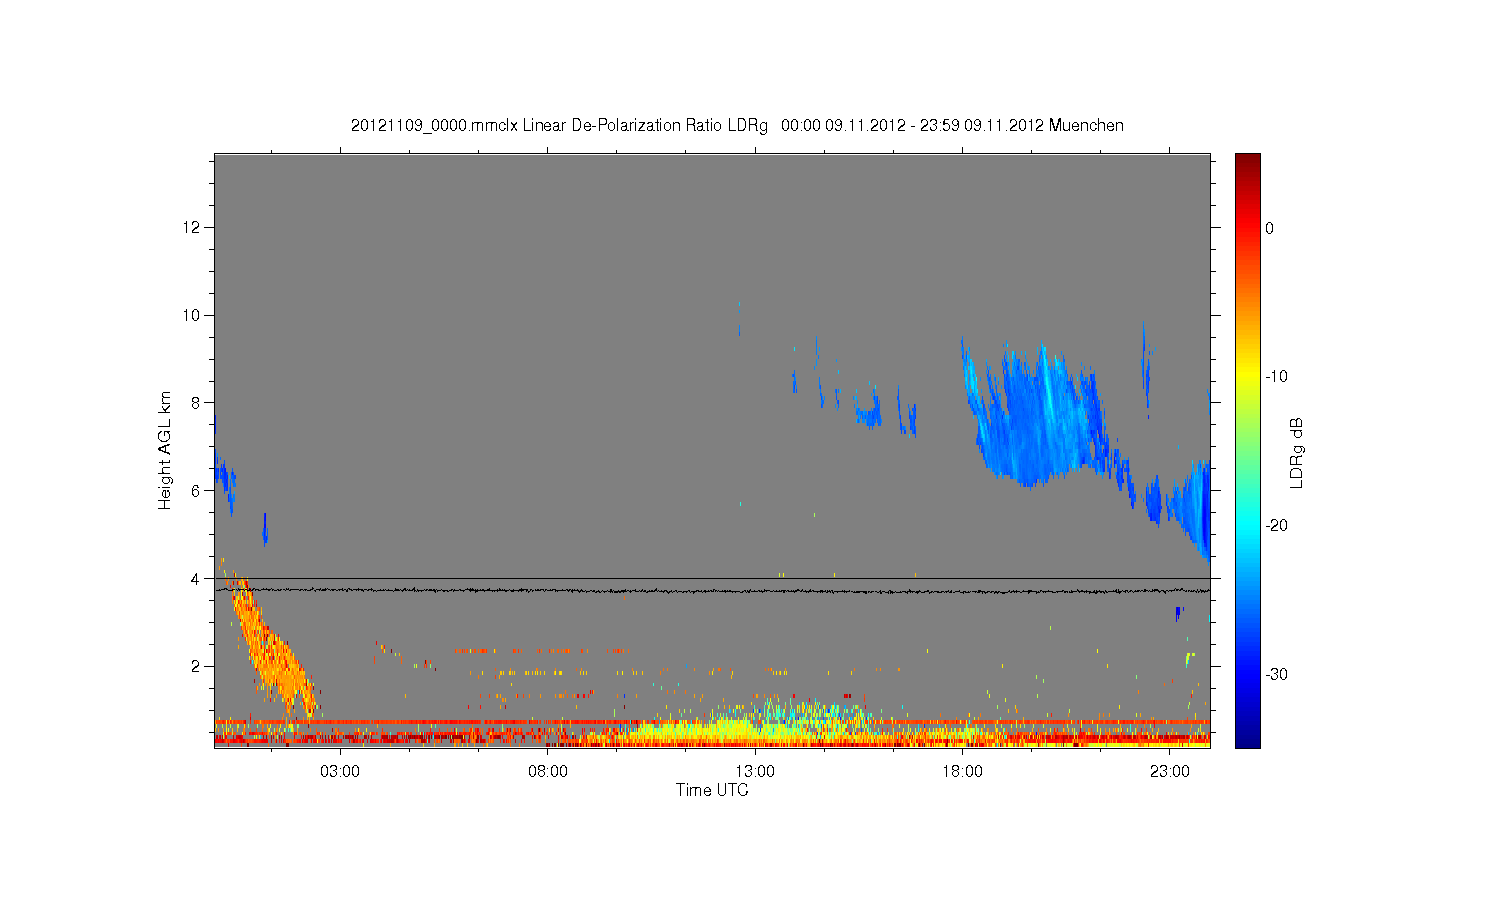Viewport: 1500px width, 900px height.
Task: Click the black horizontal line near 3.7 km
Action: pyautogui.click(x=712, y=591)
